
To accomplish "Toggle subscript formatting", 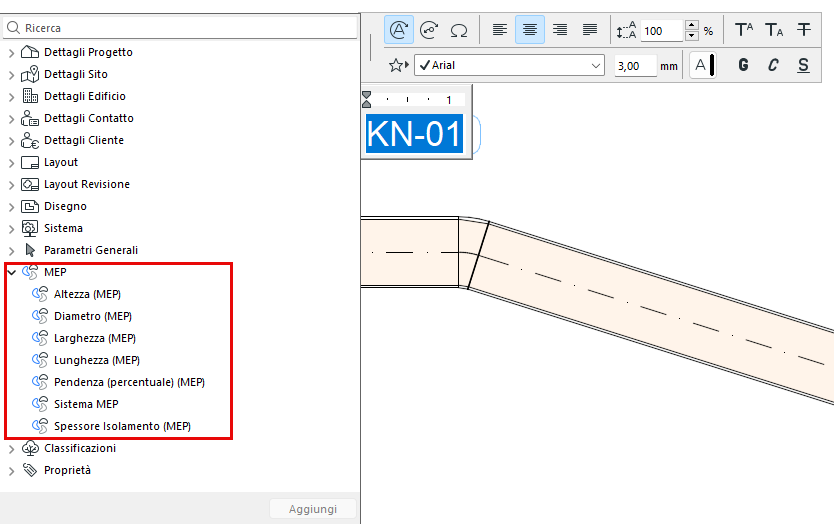I will click(x=774, y=30).
